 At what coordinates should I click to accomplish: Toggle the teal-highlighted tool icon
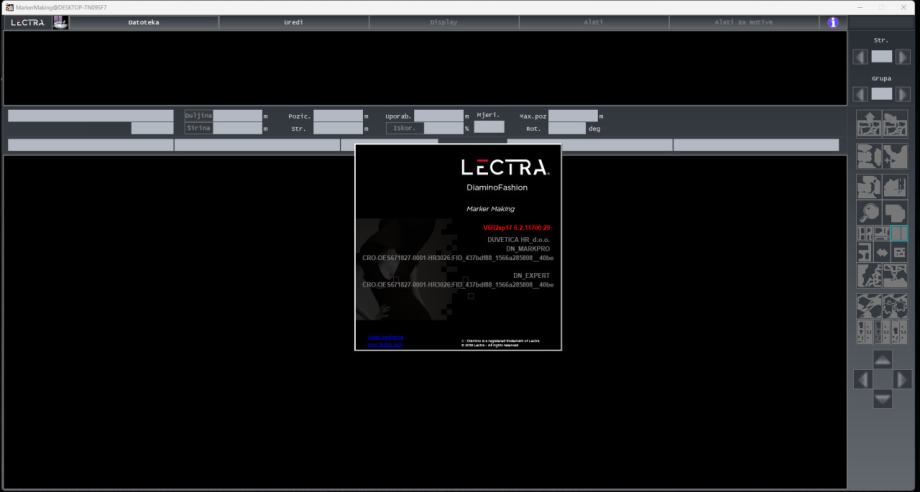click(x=899, y=234)
